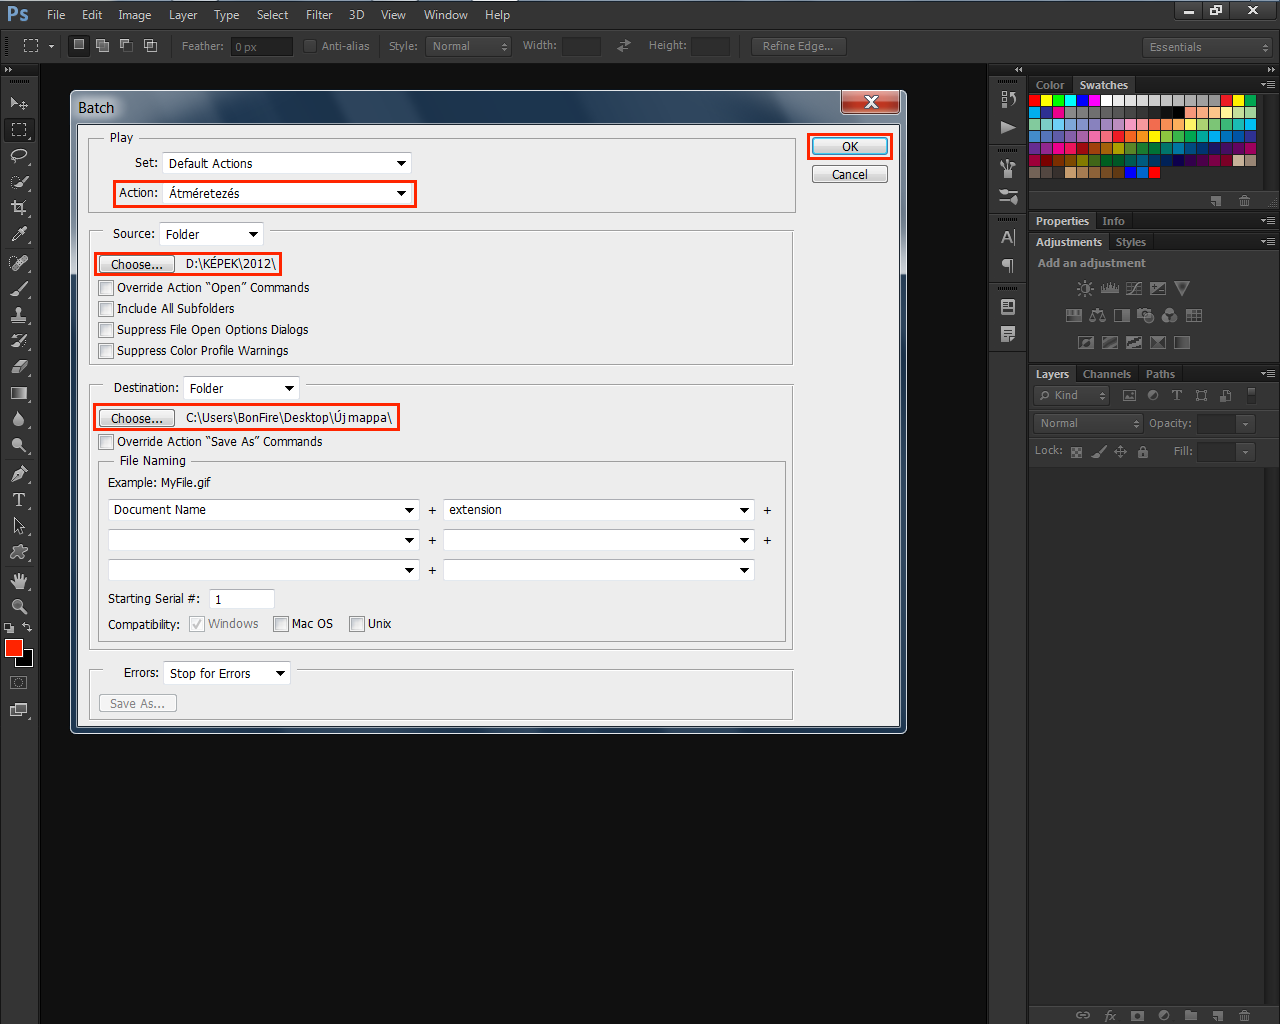This screenshot has height=1024, width=1280.
Task: Expand the Destination Folder dropdown
Action: click(241, 388)
